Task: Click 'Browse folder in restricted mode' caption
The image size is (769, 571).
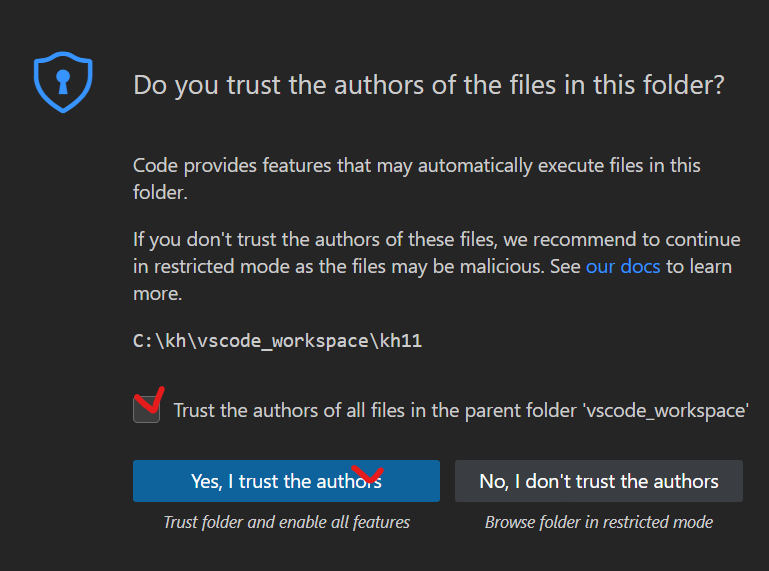Action: 599,522
